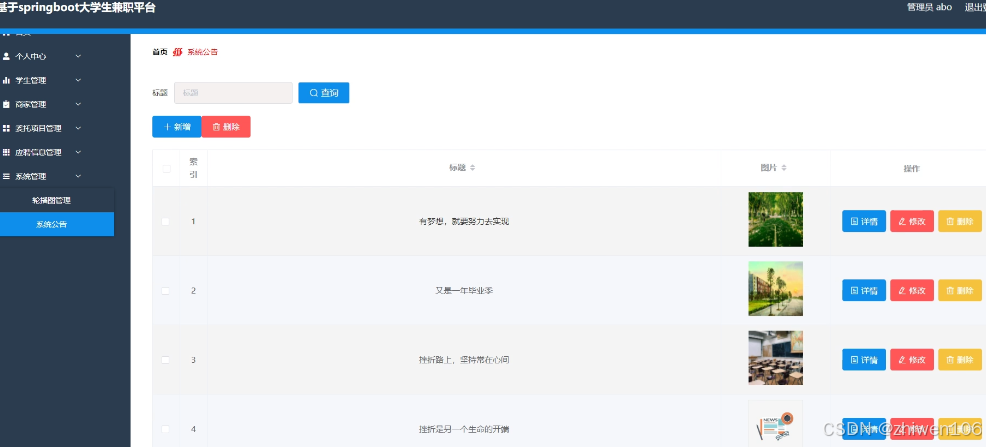986x447 pixels.
Task: Expand the 商家管理 menu chevron
Action: (78, 104)
